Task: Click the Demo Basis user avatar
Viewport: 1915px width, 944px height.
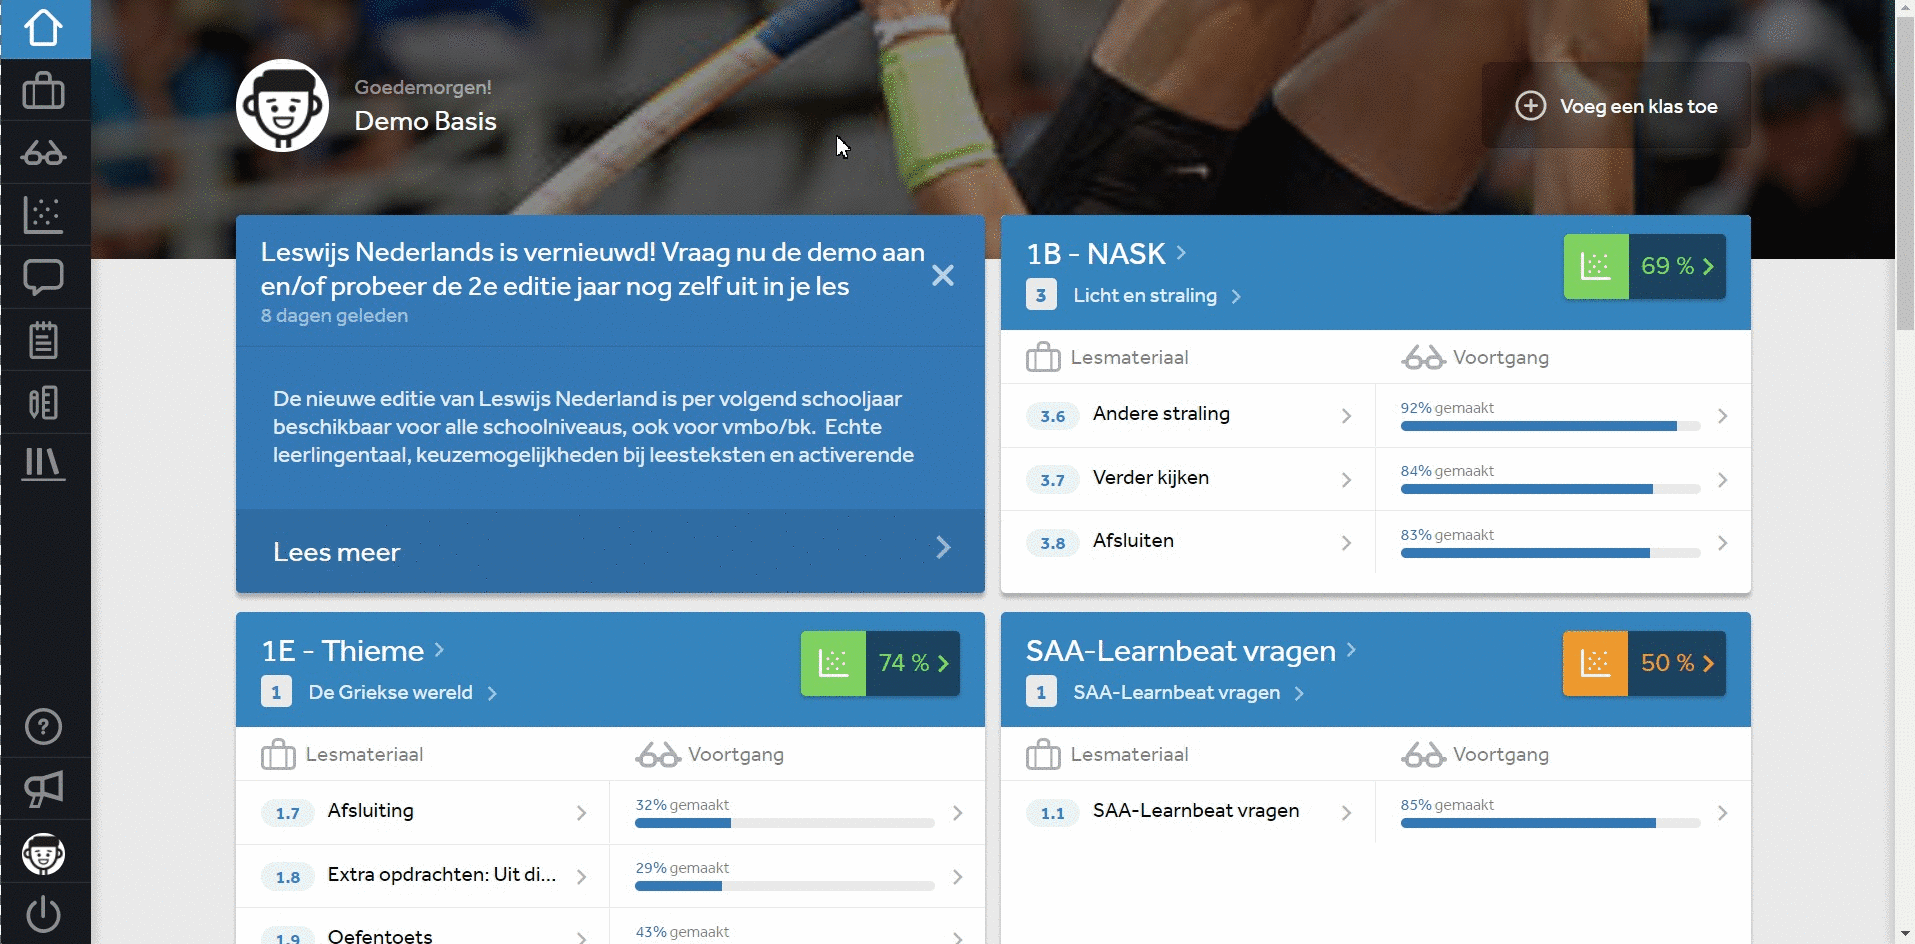Action: pyautogui.click(x=282, y=105)
